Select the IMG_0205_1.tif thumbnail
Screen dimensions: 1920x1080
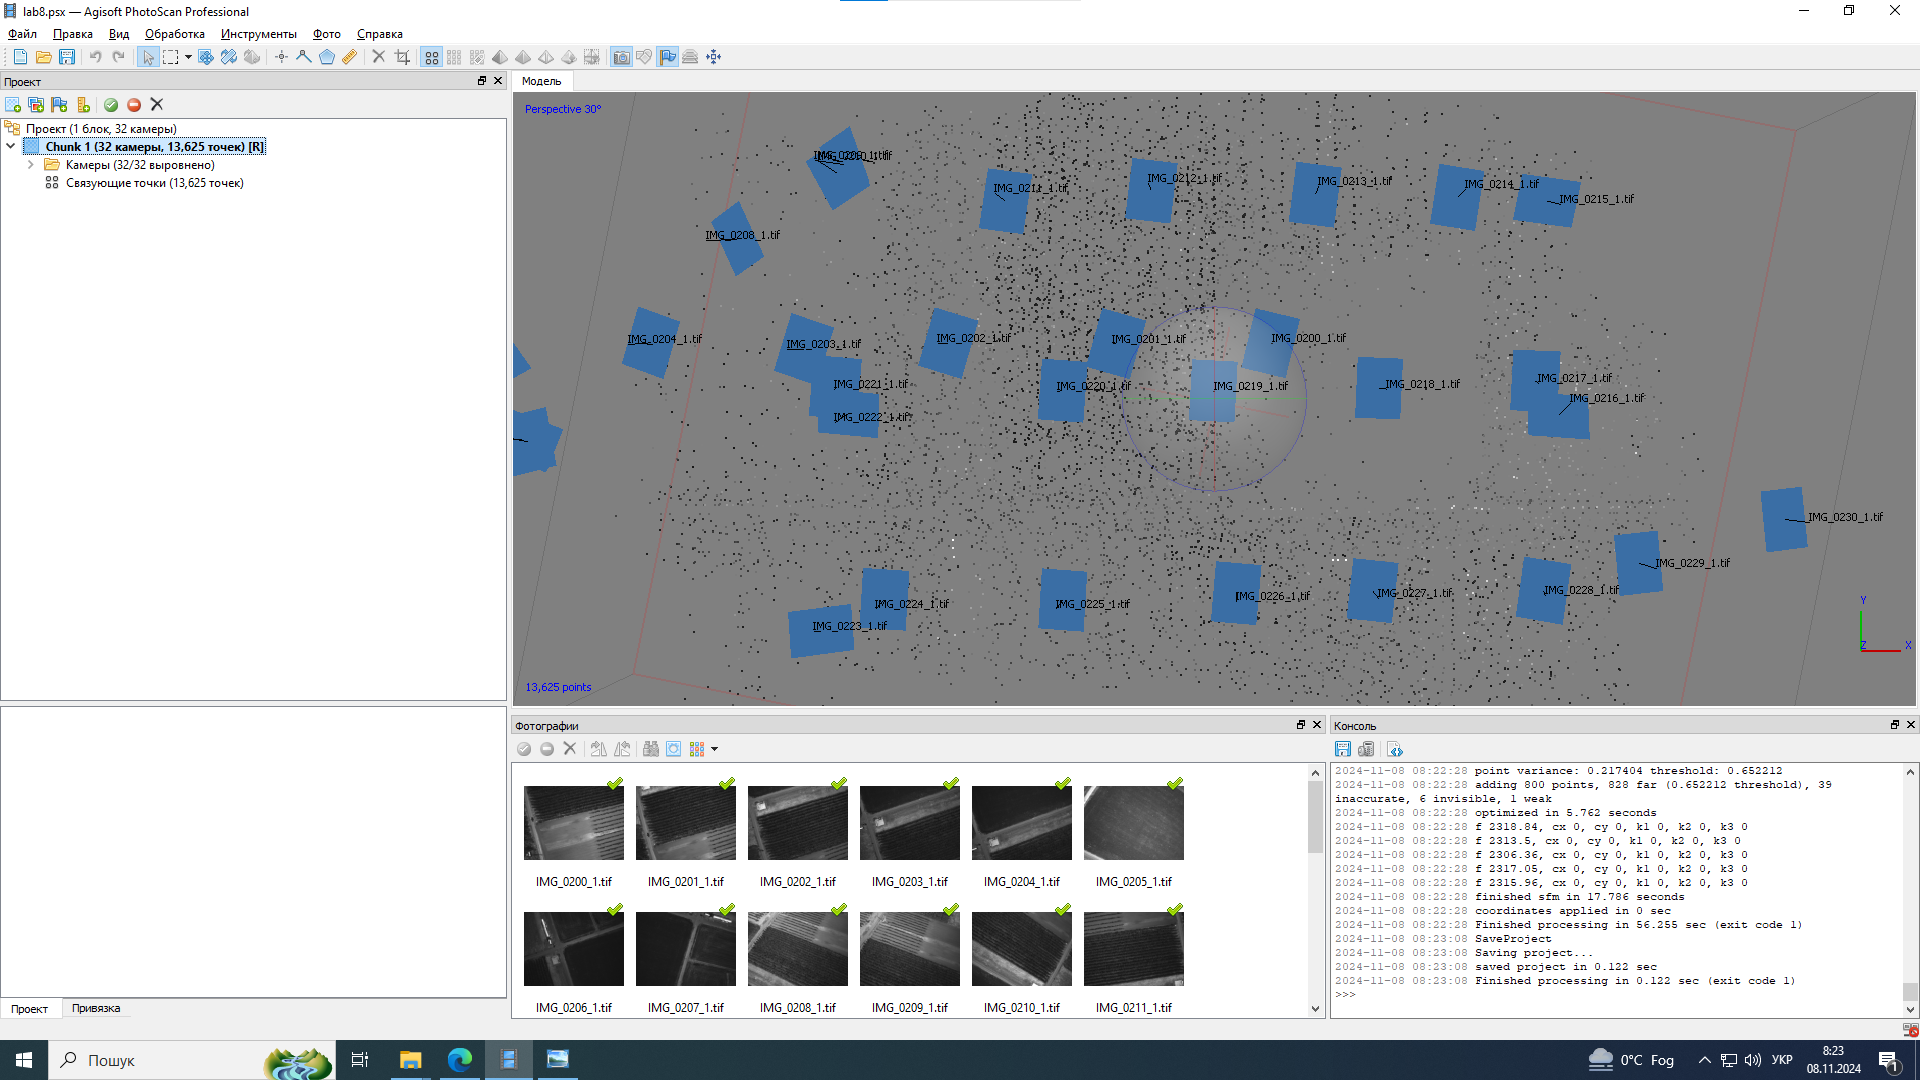point(1133,823)
